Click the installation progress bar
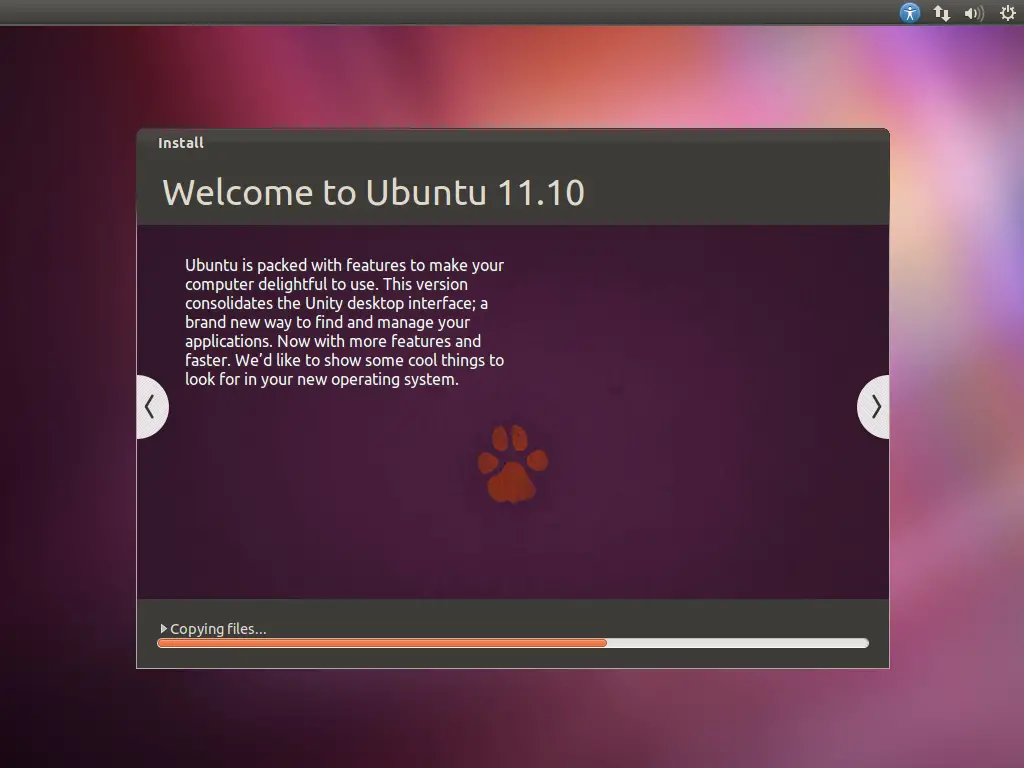Viewport: 1024px width, 768px height. click(513, 643)
